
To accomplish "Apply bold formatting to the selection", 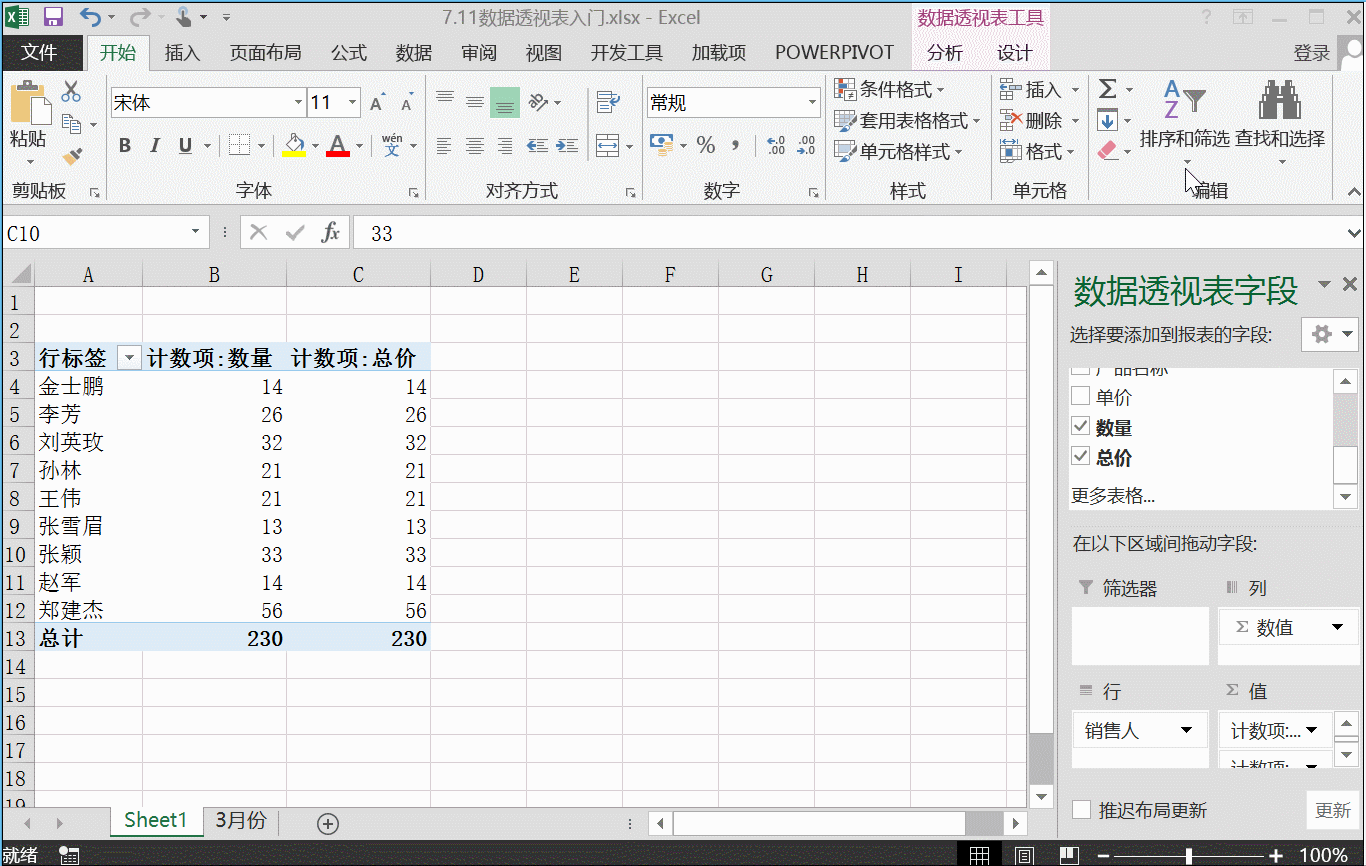I will [x=124, y=145].
